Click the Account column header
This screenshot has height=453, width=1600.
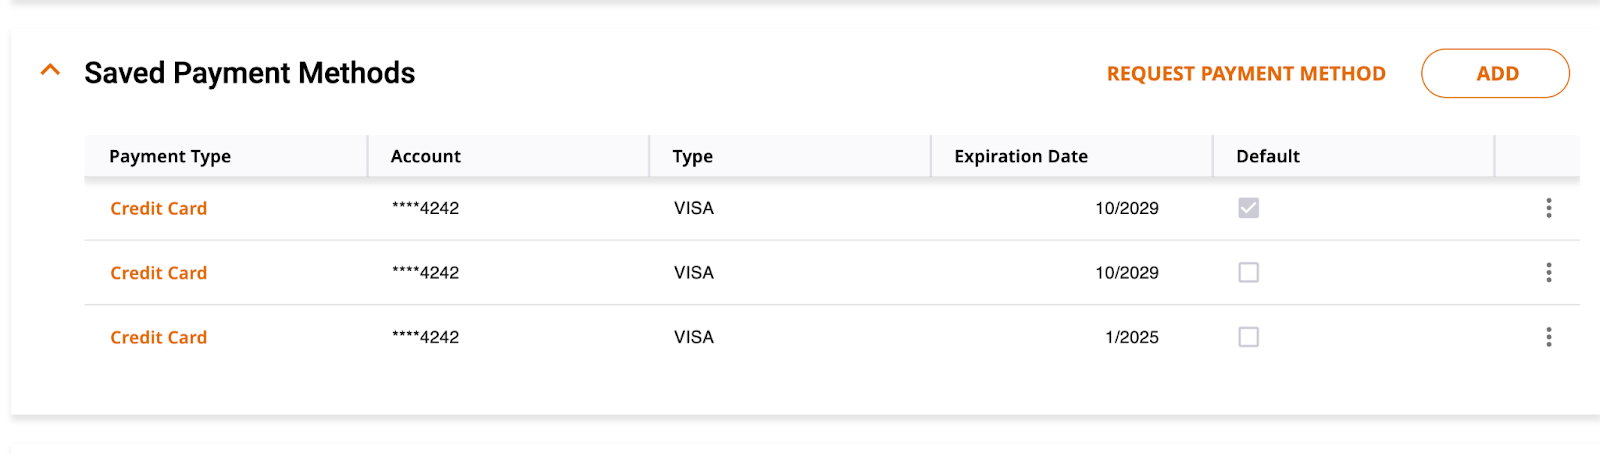click(x=426, y=156)
